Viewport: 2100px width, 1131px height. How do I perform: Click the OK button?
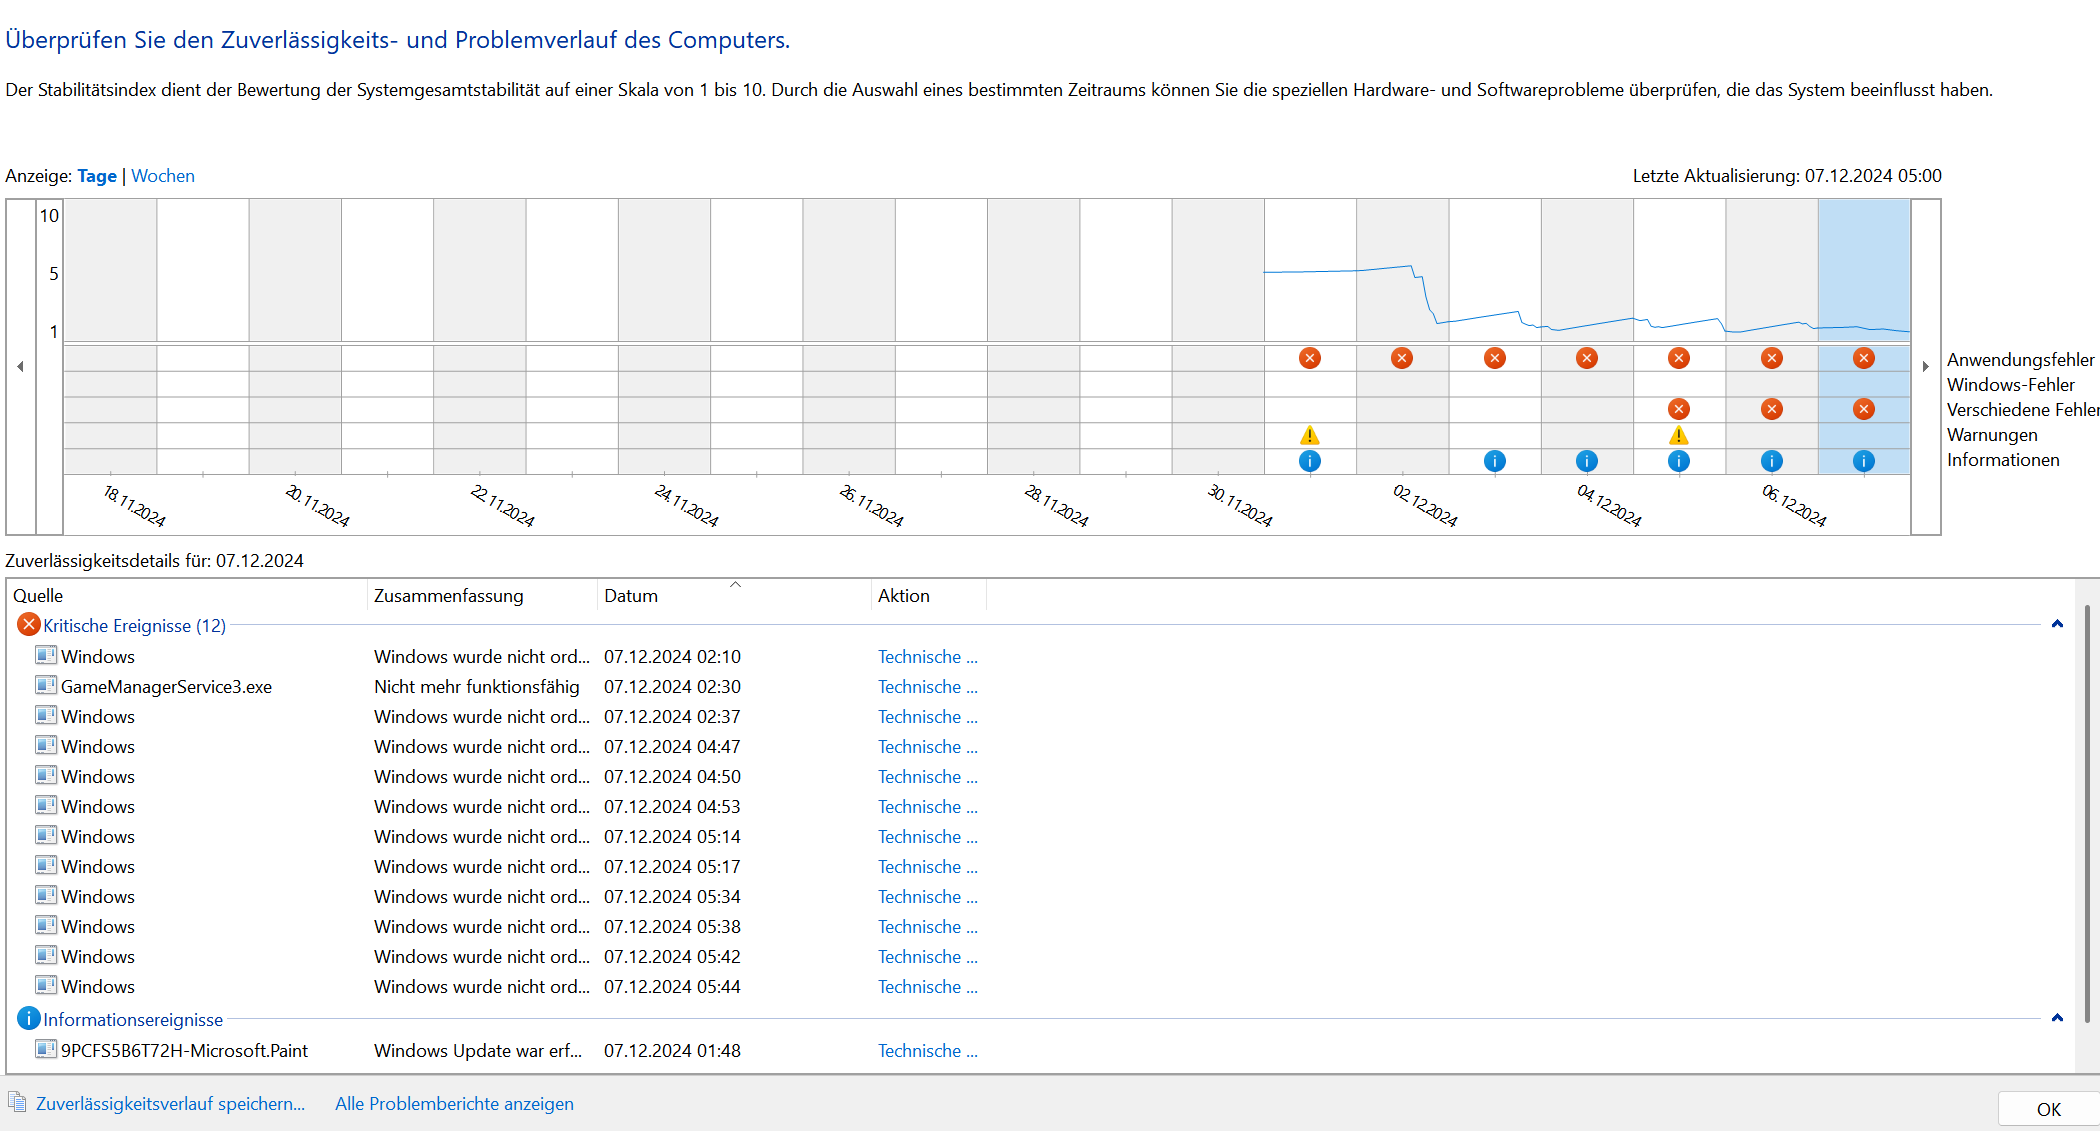2048,1109
